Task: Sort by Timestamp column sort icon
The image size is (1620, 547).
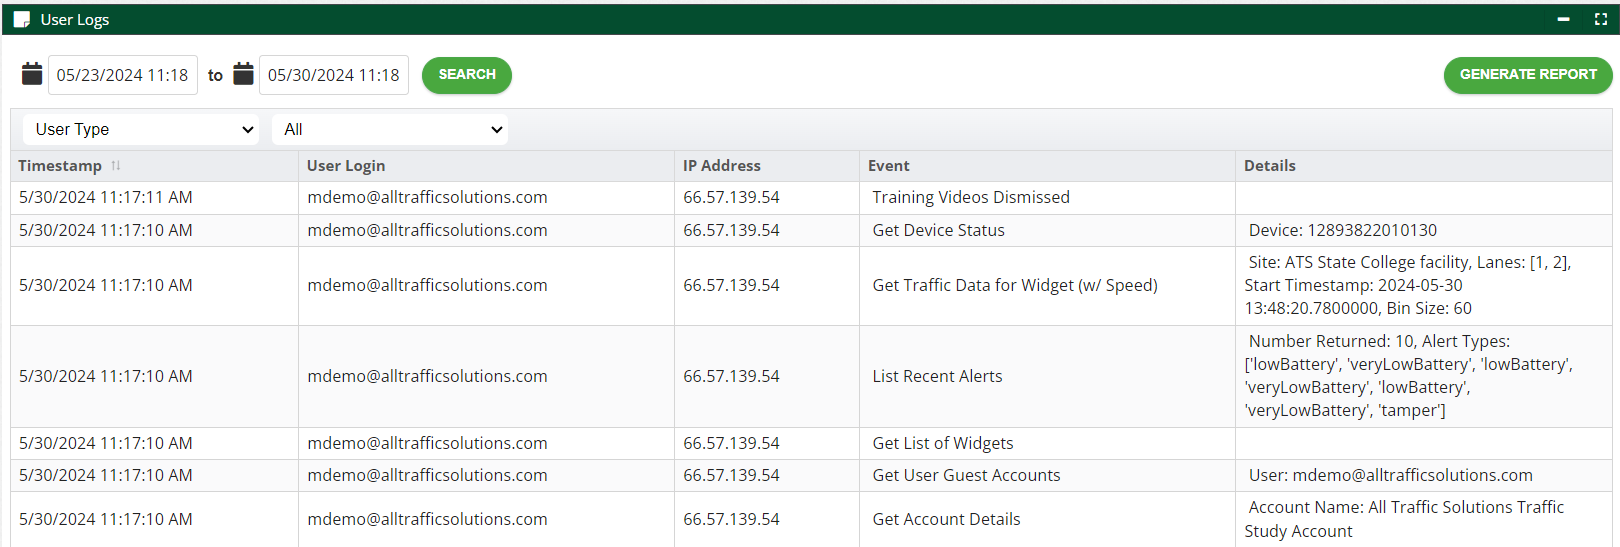Action: tap(116, 166)
